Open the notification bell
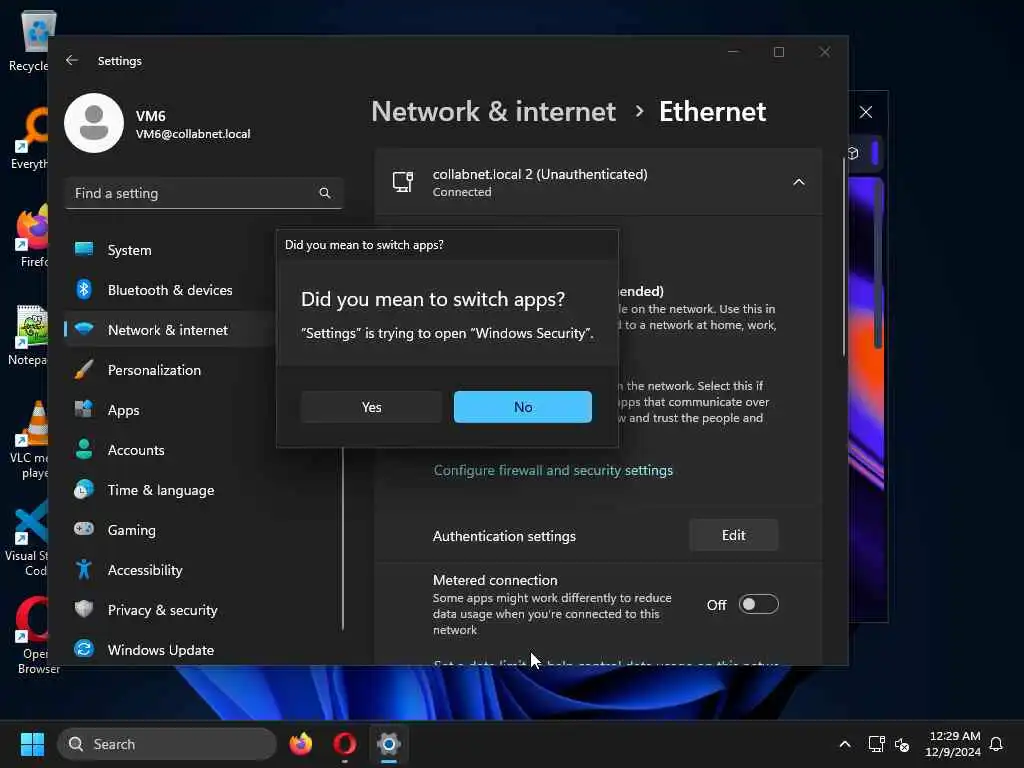Image resolution: width=1024 pixels, height=768 pixels. click(x=996, y=744)
